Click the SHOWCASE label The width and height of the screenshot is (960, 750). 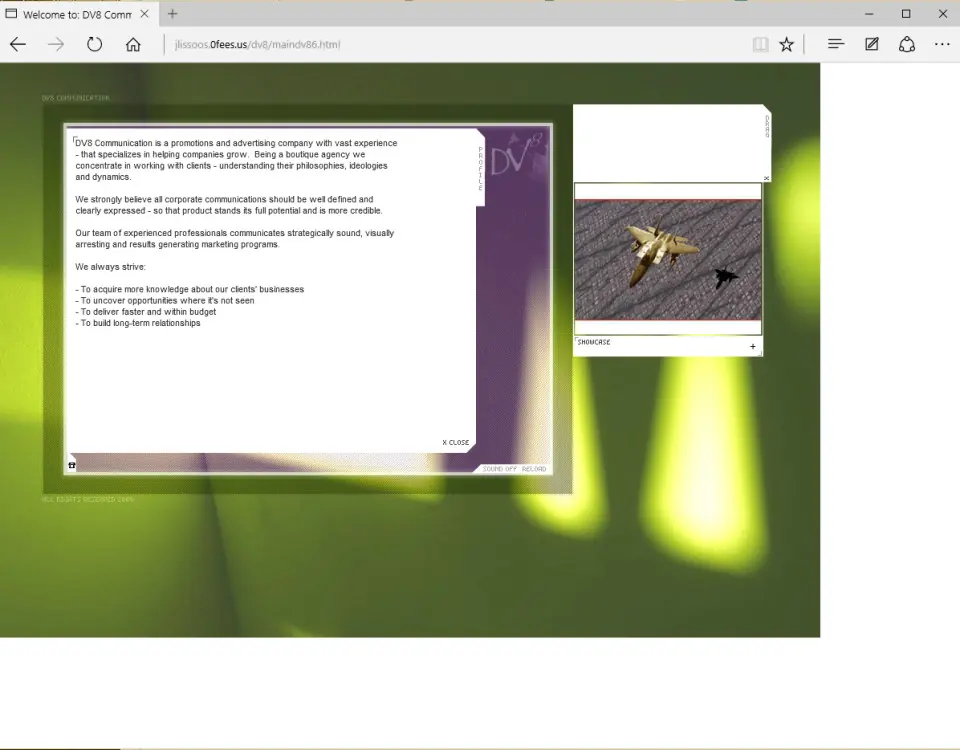pyautogui.click(x=594, y=342)
